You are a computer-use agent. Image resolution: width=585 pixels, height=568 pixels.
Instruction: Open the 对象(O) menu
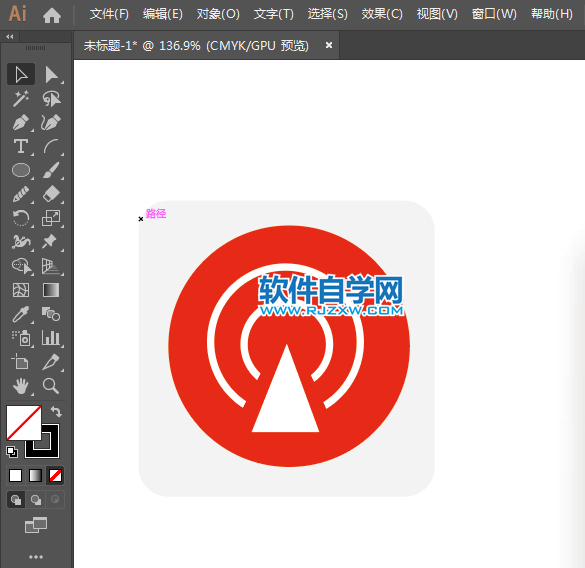(218, 14)
